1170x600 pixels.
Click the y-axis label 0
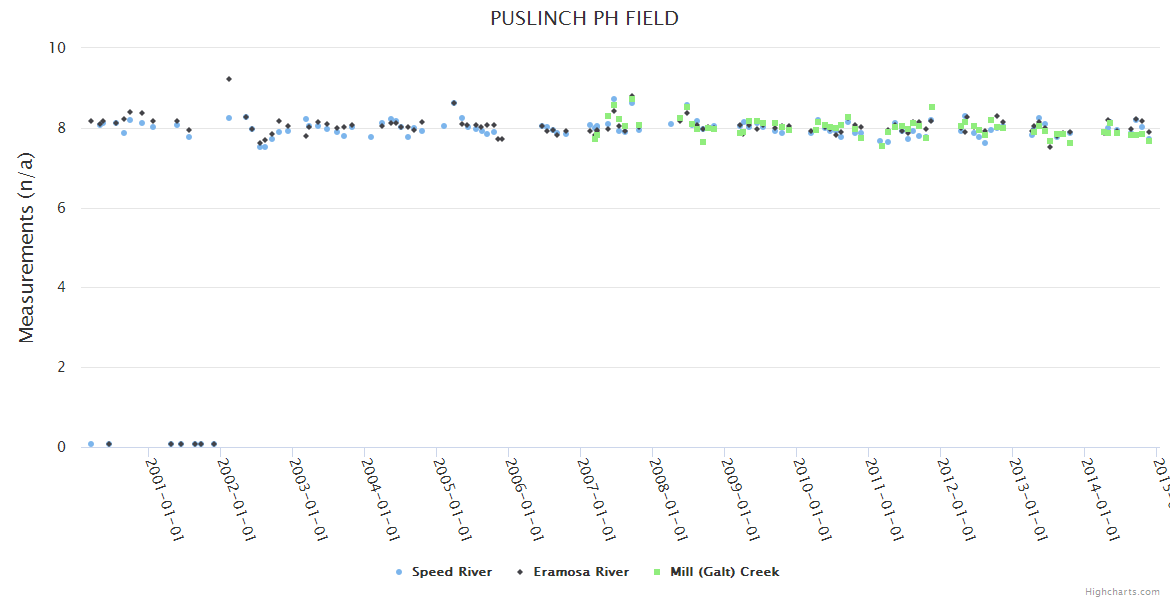coord(60,447)
